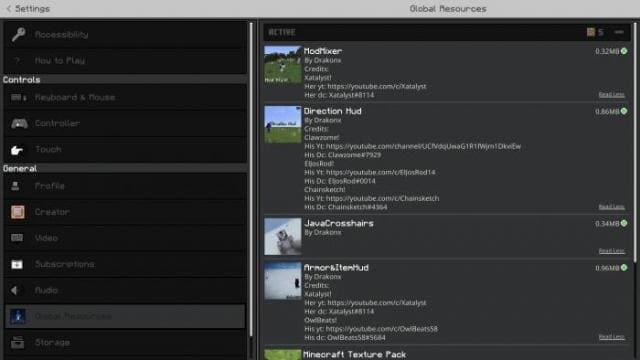Open the Accessibility settings tab
Image resolution: width=640 pixels, height=360 pixels.
point(125,35)
